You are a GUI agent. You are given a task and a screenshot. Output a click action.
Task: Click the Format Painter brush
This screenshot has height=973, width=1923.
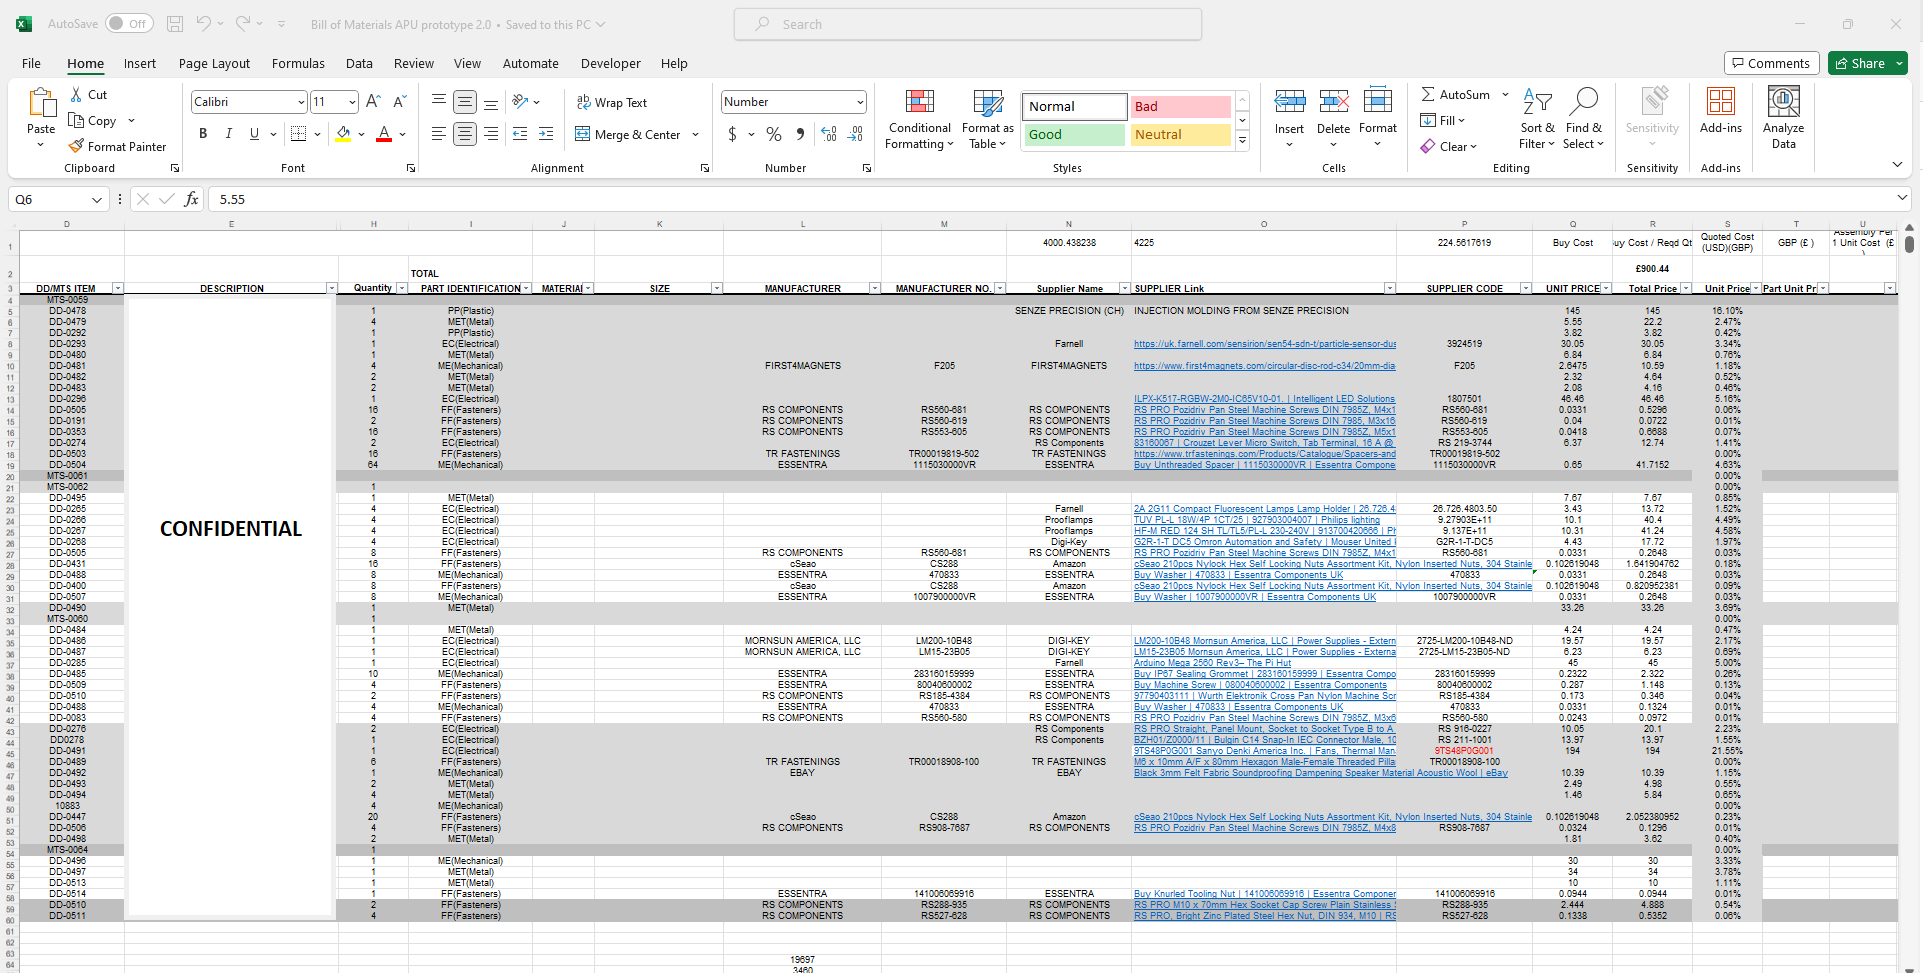[76, 146]
